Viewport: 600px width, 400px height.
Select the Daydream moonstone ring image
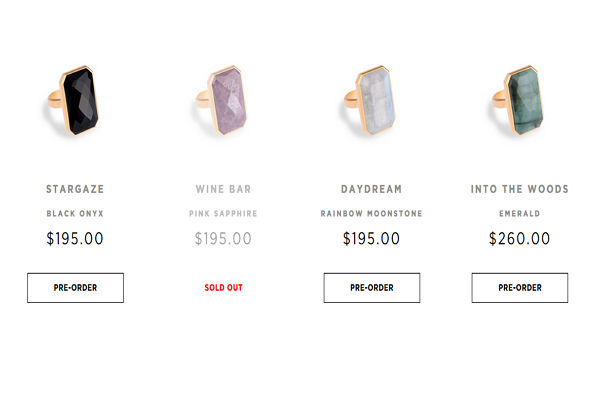point(374,99)
